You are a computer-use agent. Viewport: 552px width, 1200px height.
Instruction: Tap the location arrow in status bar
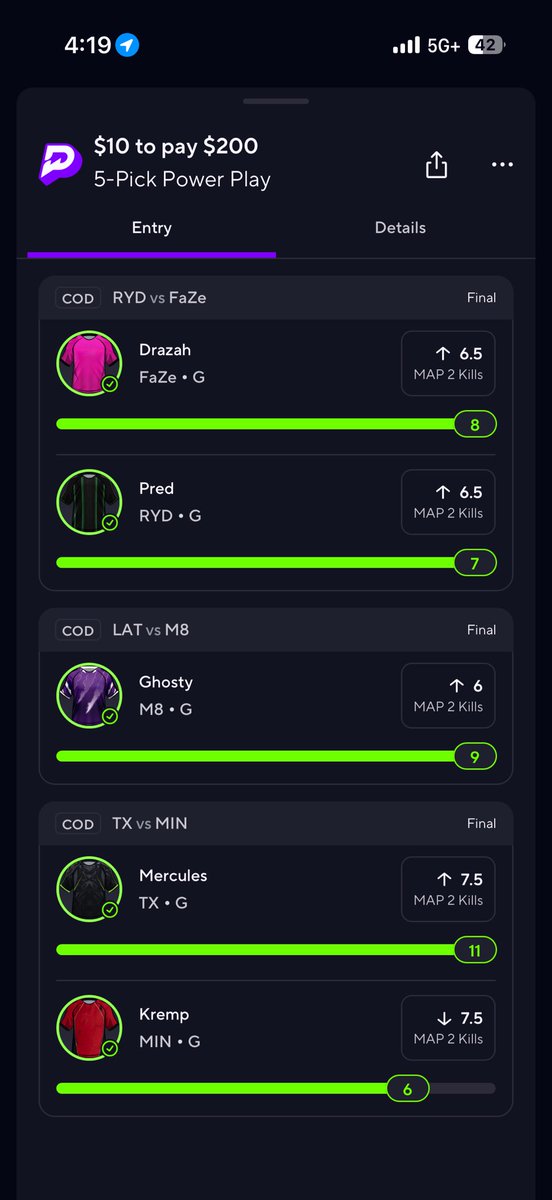coord(127,45)
